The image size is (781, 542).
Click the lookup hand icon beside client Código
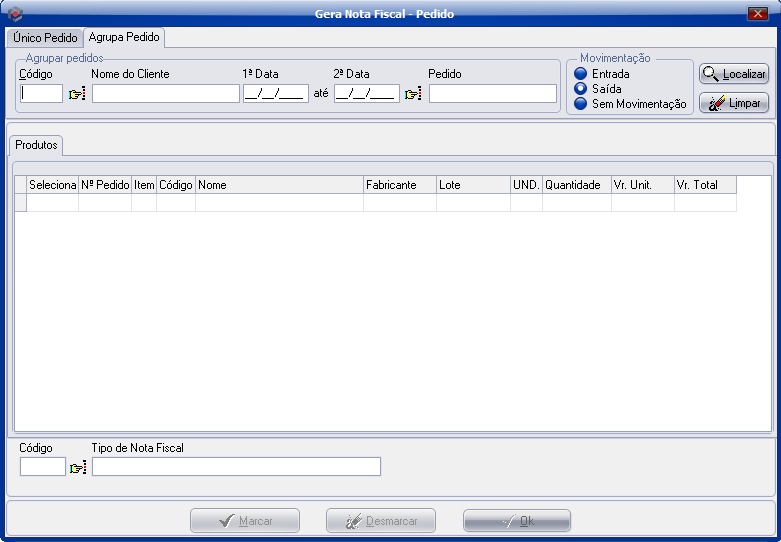[77, 94]
